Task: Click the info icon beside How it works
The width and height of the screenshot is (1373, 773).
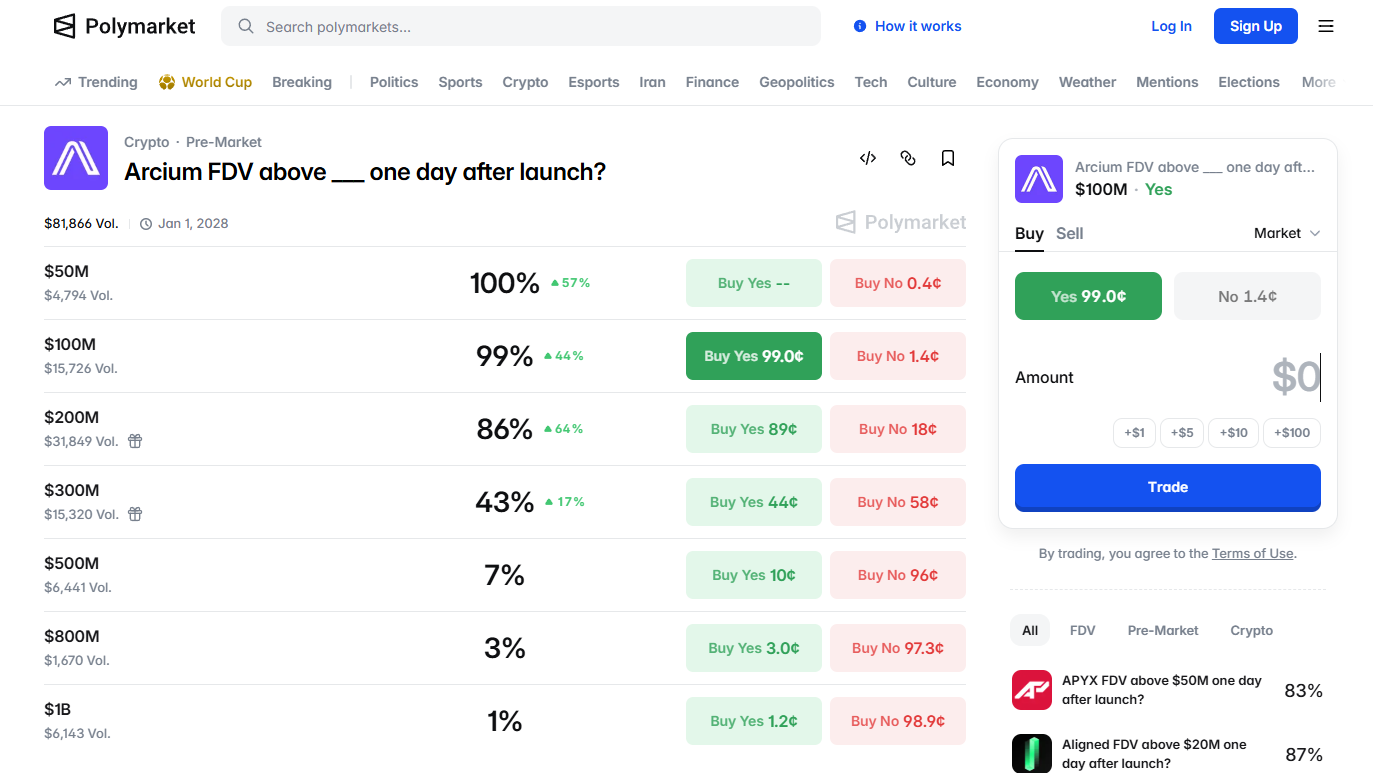Action: [860, 27]
